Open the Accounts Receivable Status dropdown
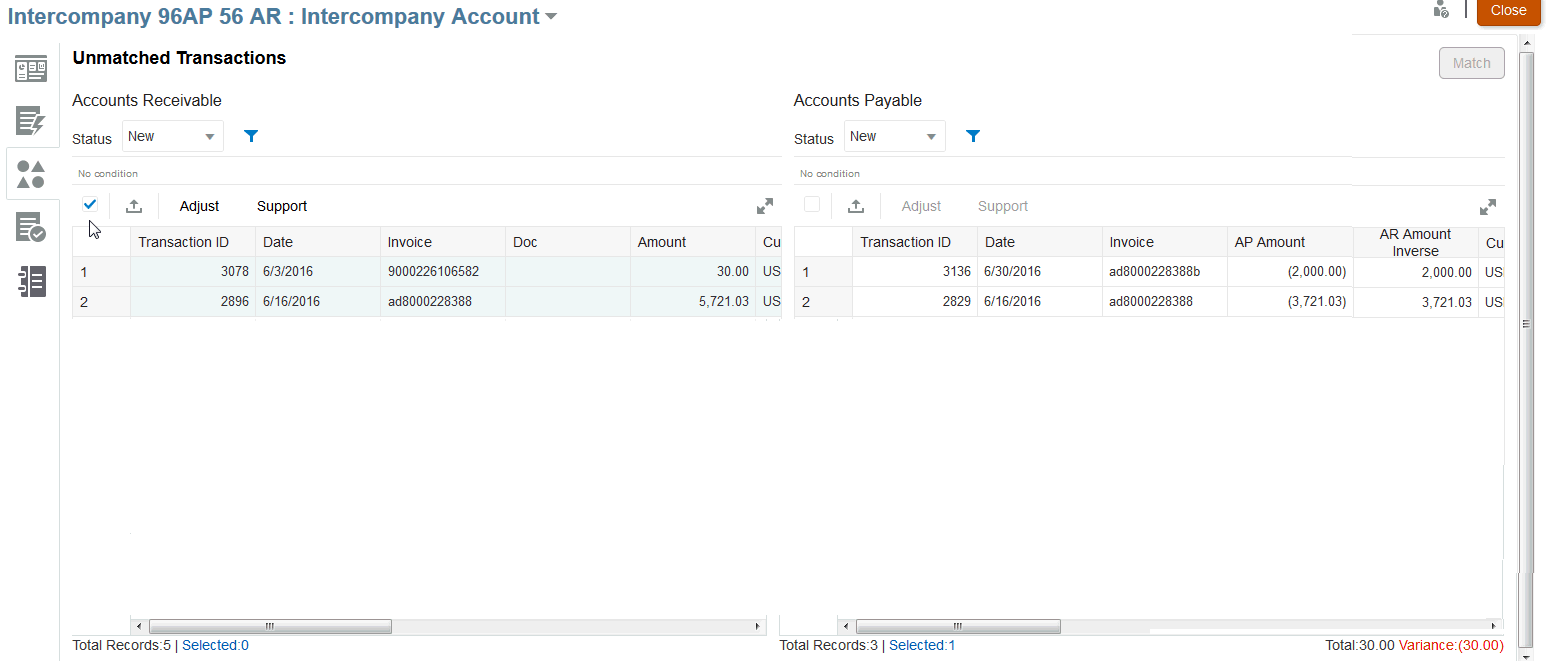Viewport: 1547px width, 661px height. (x=171, y=135)
